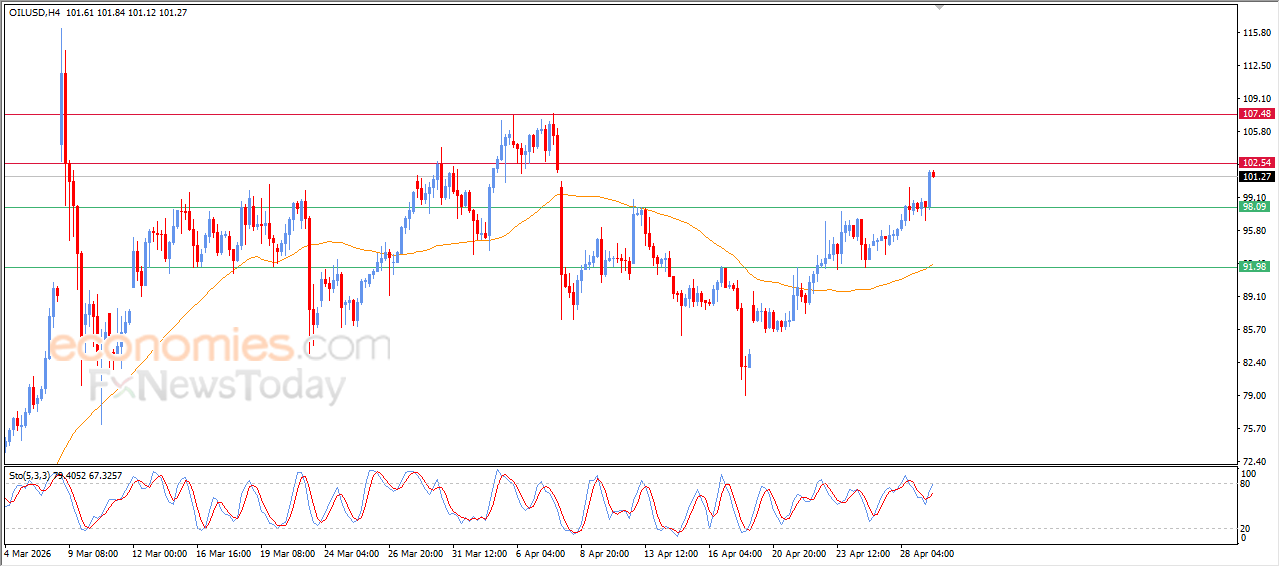Click the 105.80 price scale value

pos(1256,132)
